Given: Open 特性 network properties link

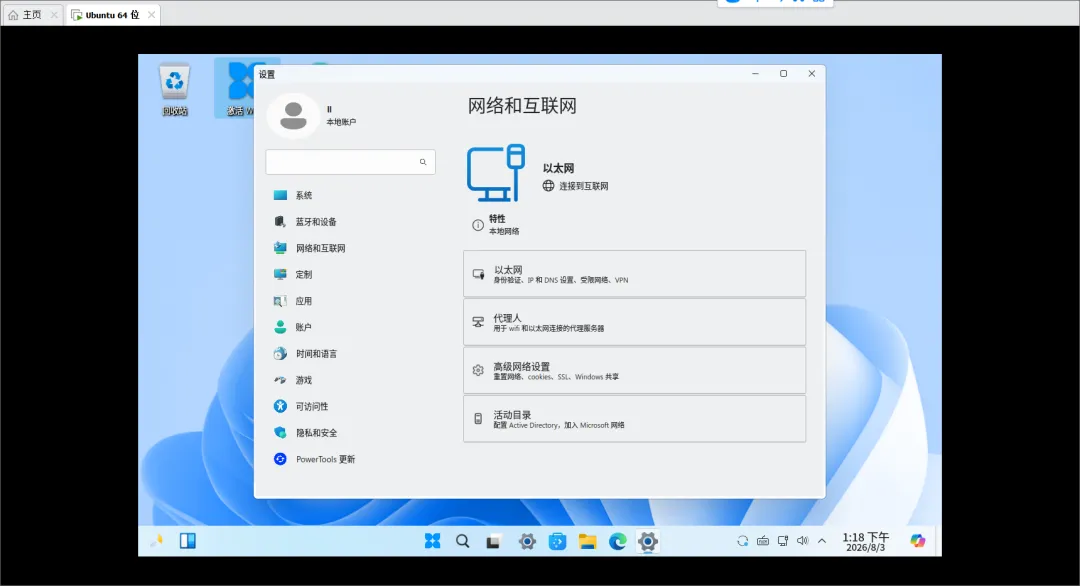Looking at the screenshot, I should click(x=496, y=224).
